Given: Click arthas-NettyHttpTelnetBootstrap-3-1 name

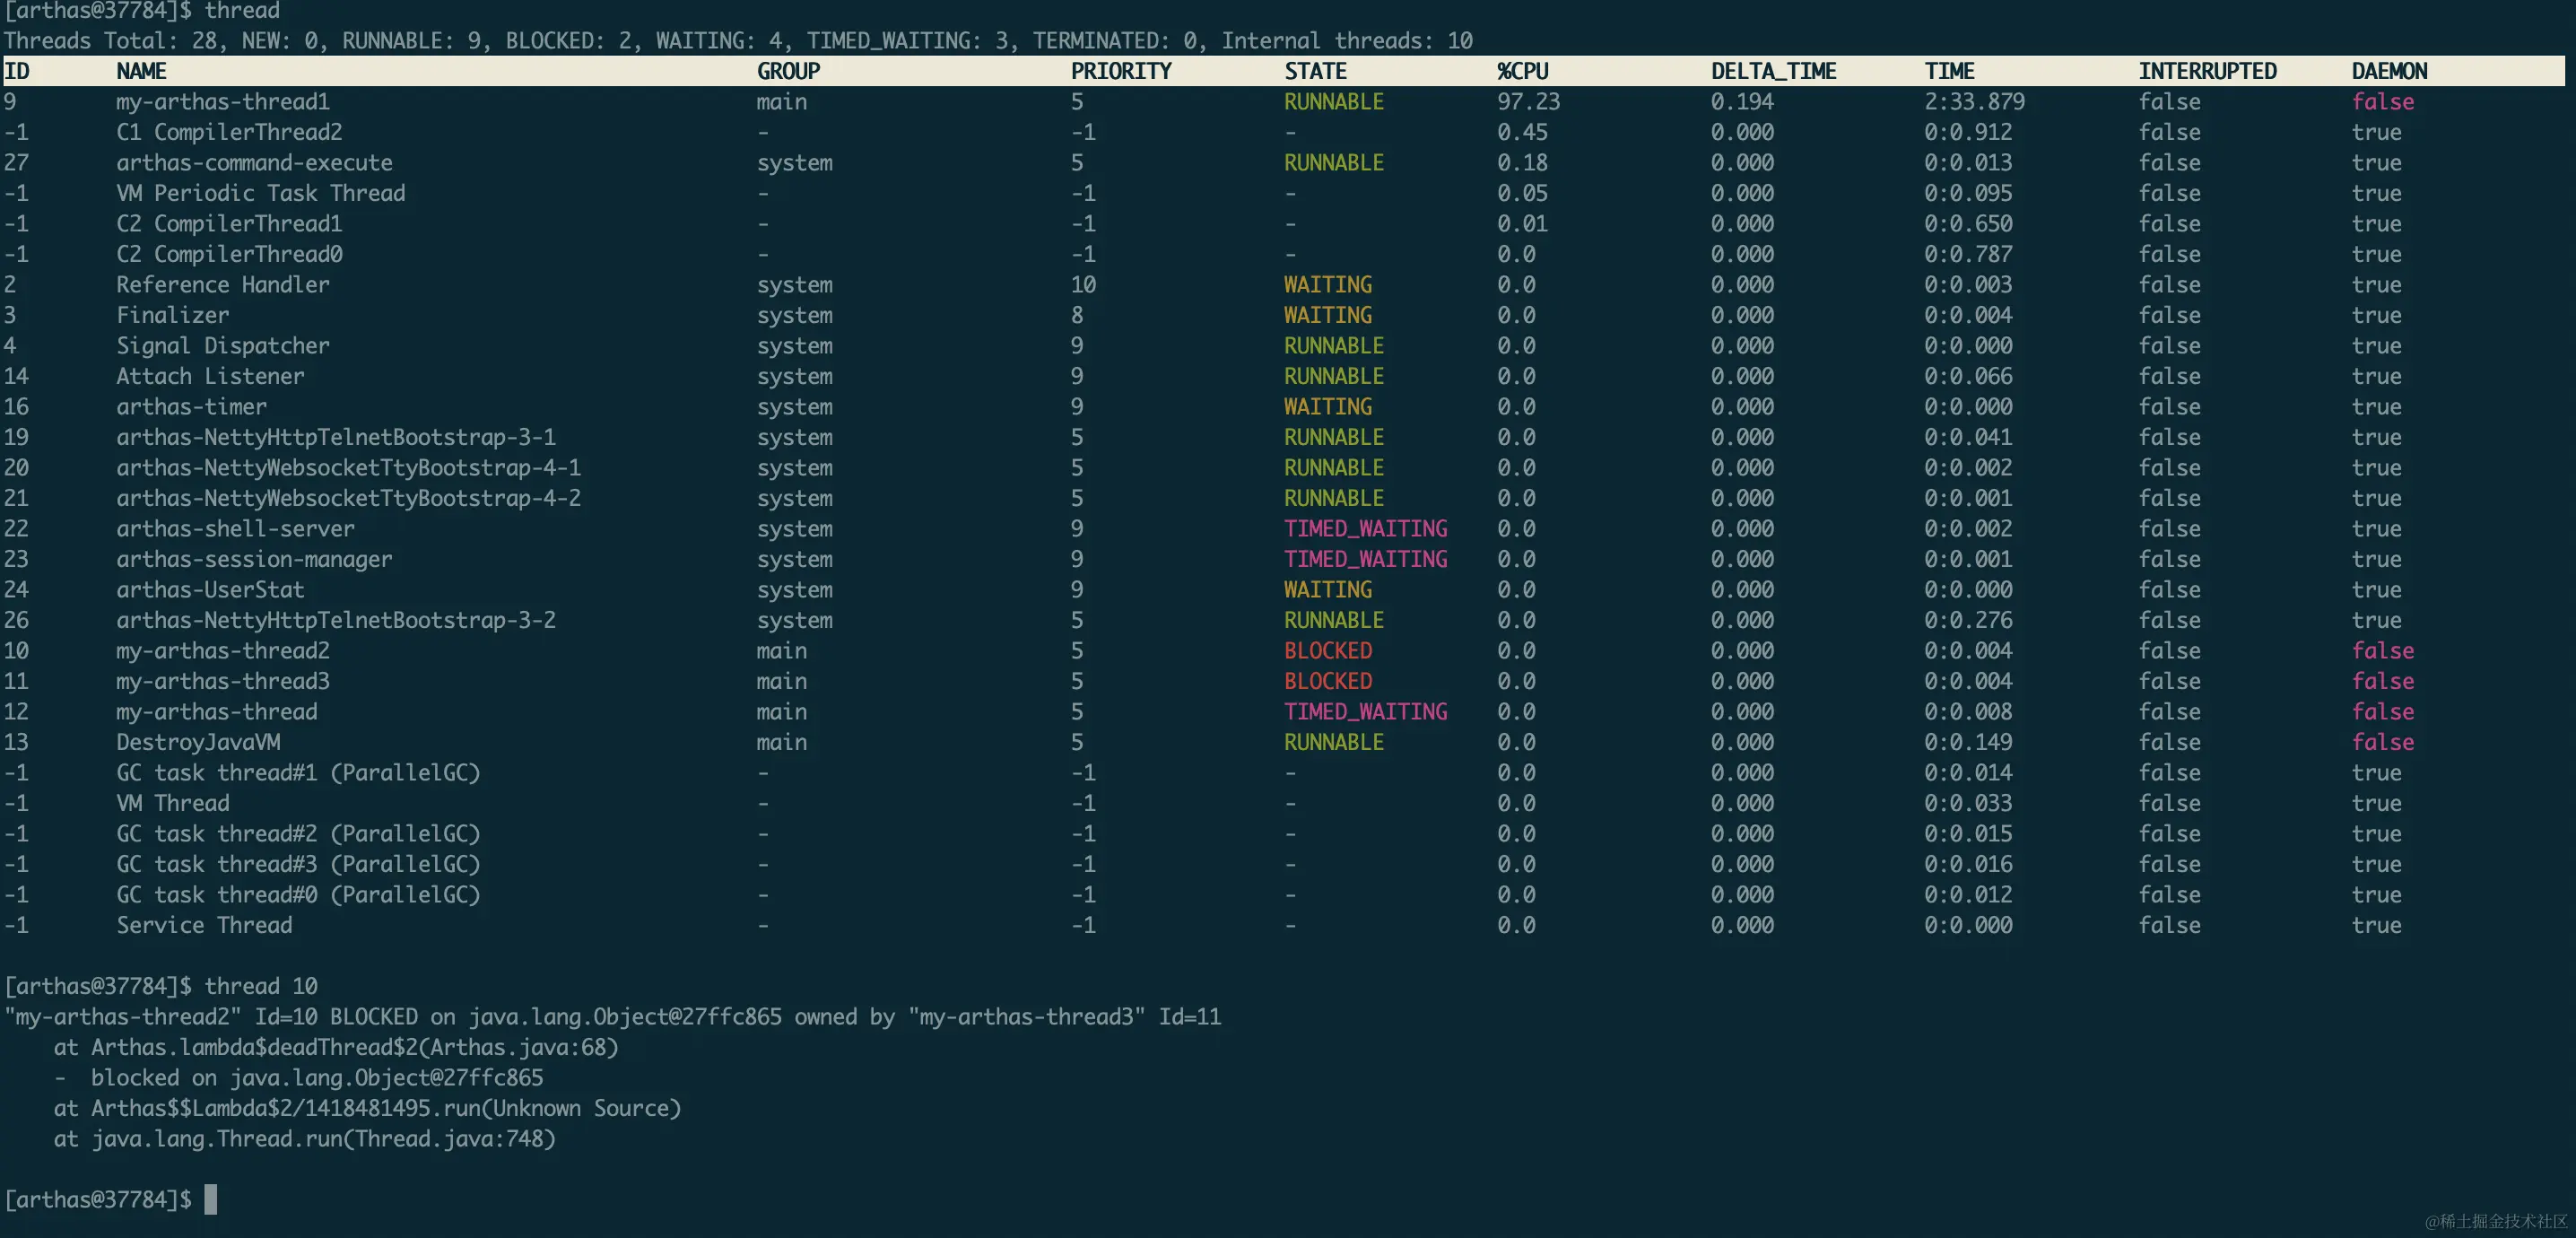Looking at the screenshot, I should click(335, 437).
